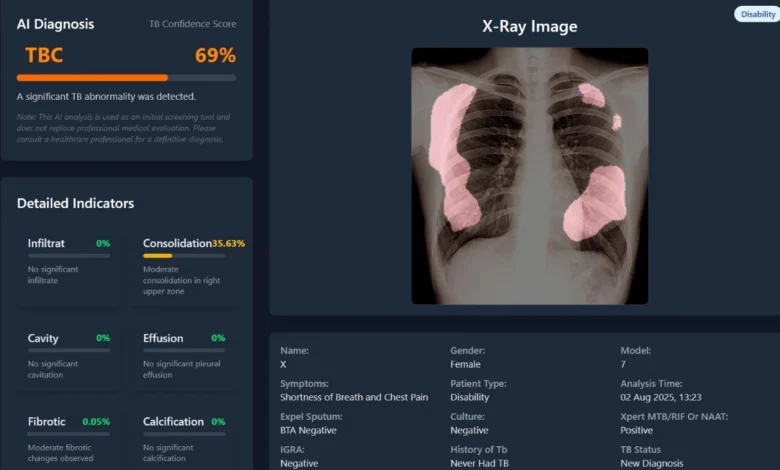Click the TBC diagnosis label
Image resolution: width=780 pixels, height=470 pixels.
[44, 55]
